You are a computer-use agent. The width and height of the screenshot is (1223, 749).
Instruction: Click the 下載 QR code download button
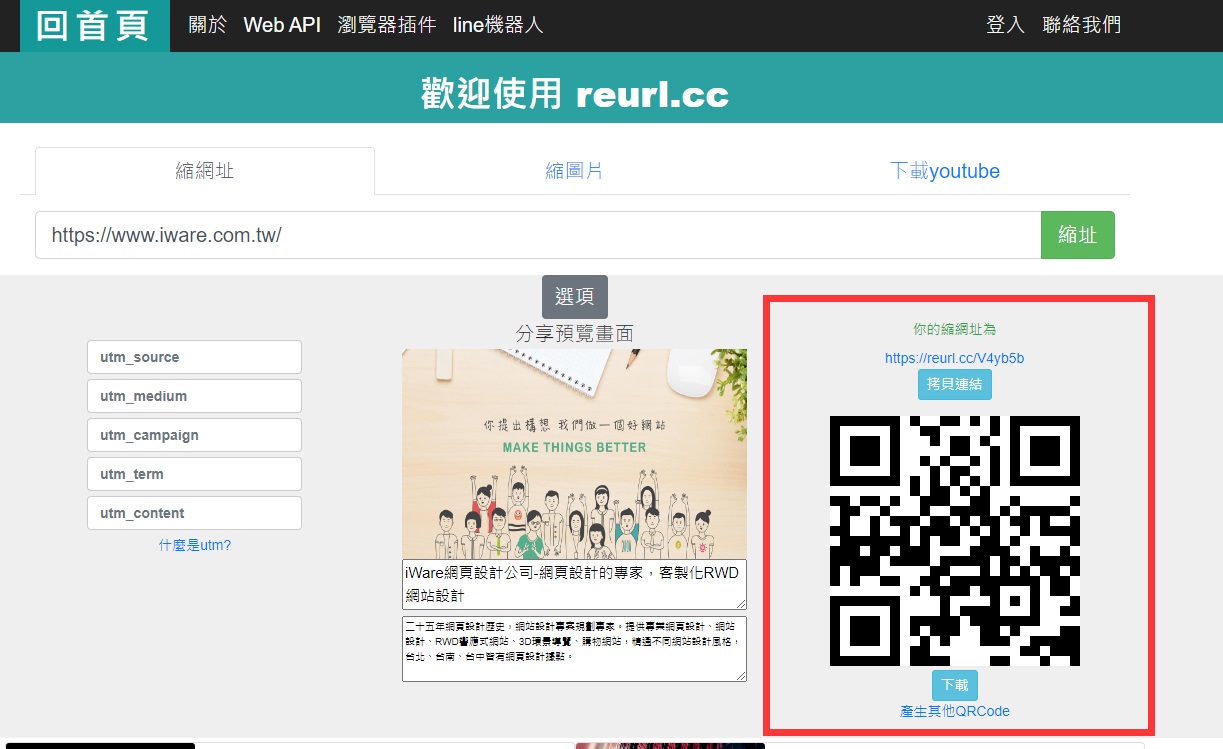954,685
